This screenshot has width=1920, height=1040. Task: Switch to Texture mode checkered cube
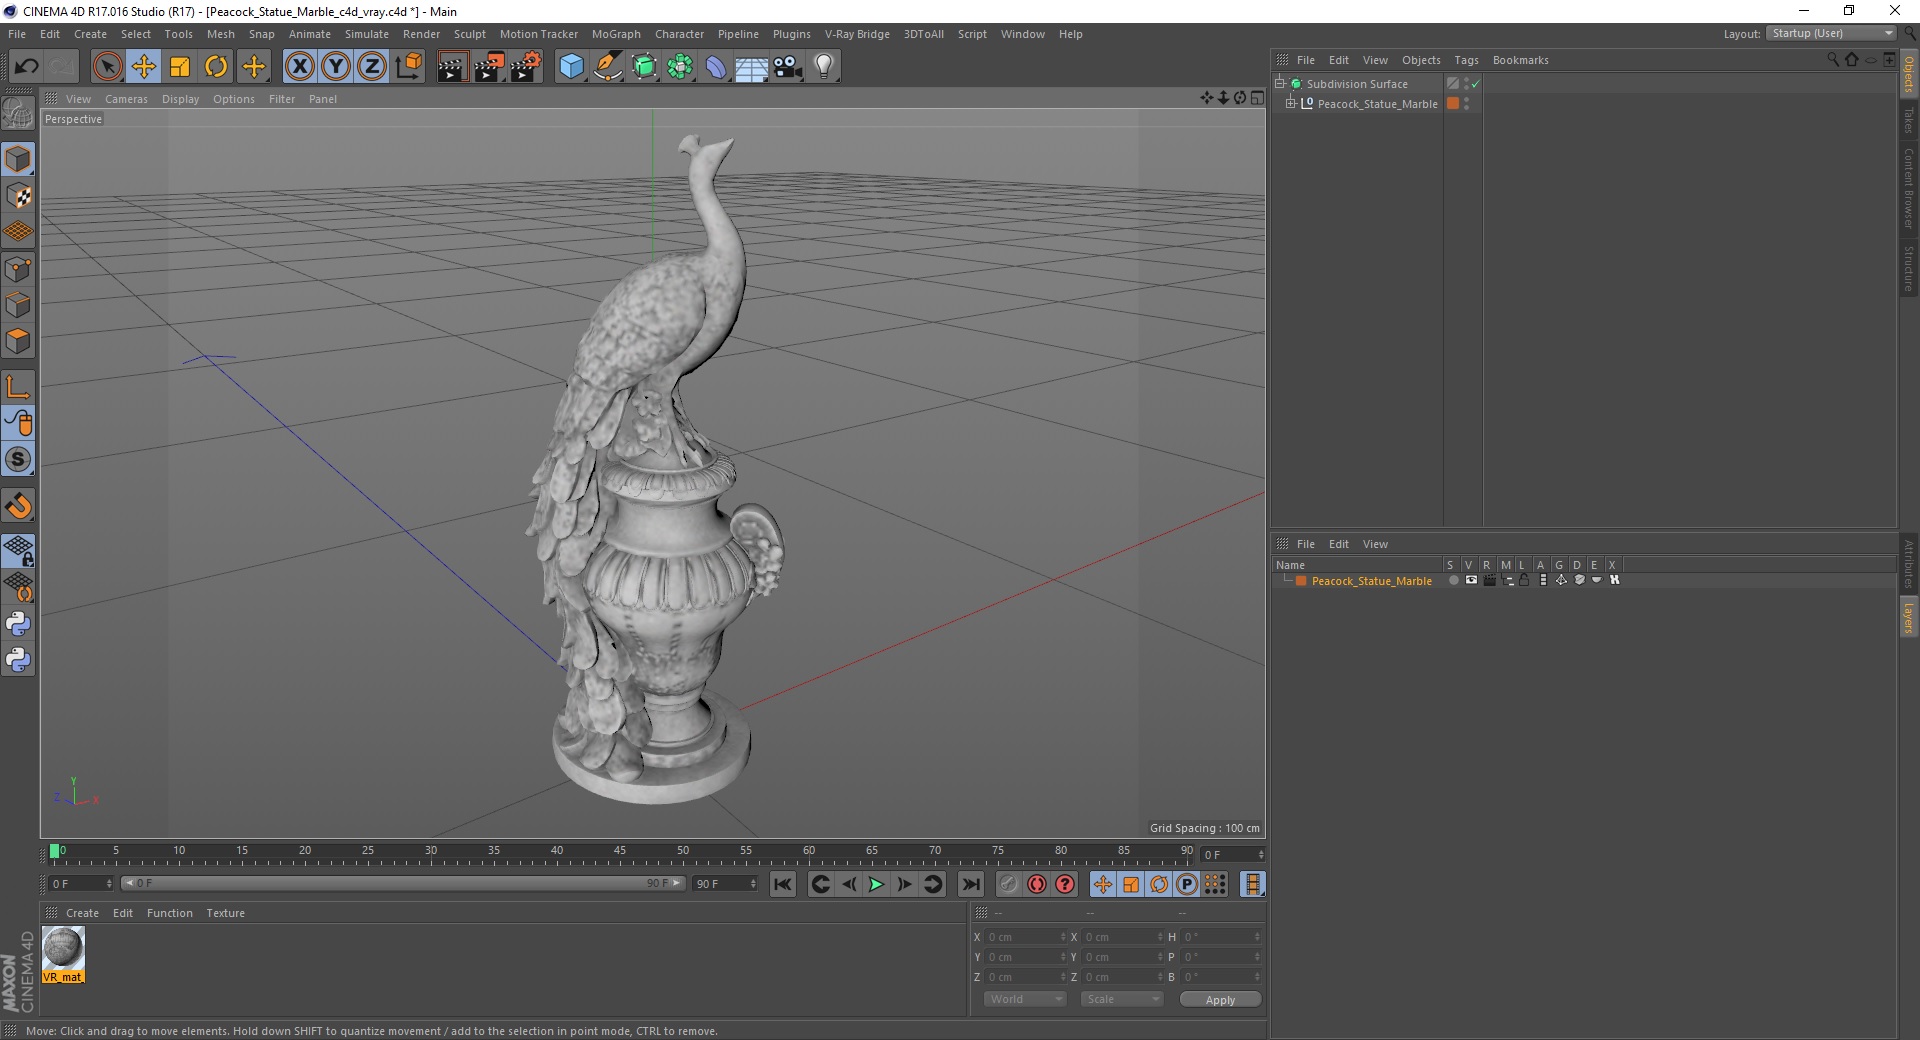pyautogui.click(x=18, y=196)
